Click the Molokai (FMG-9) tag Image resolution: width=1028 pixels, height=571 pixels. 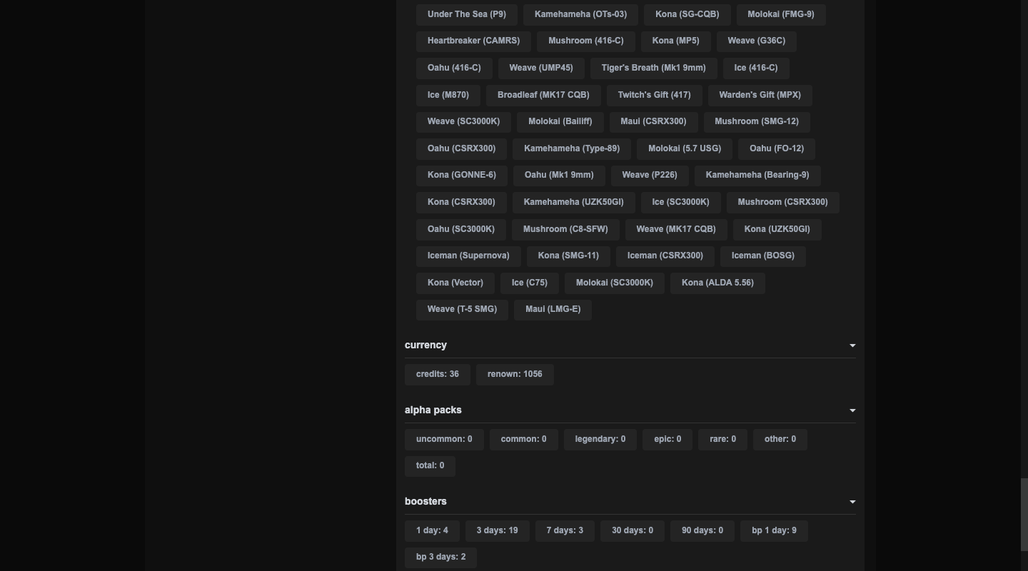click(781, 14)
